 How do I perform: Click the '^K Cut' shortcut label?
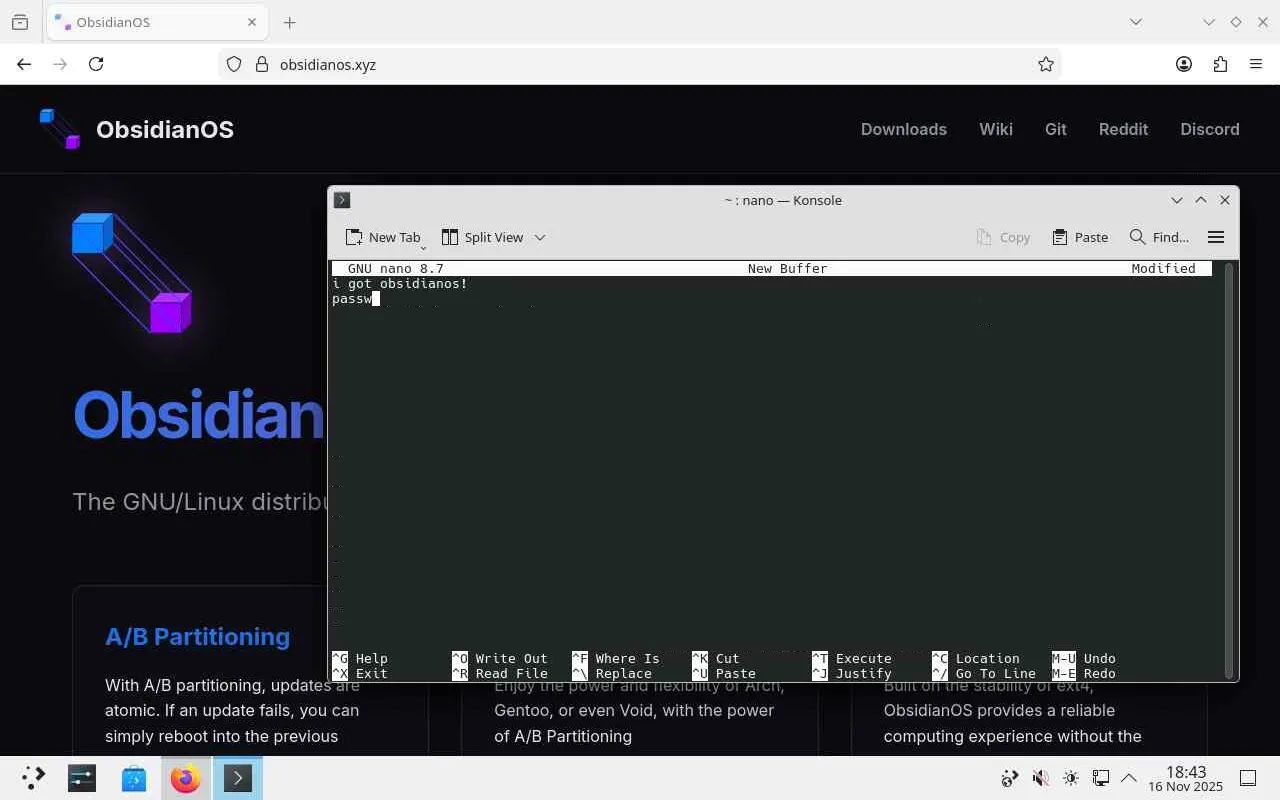[x=716, y=659]
